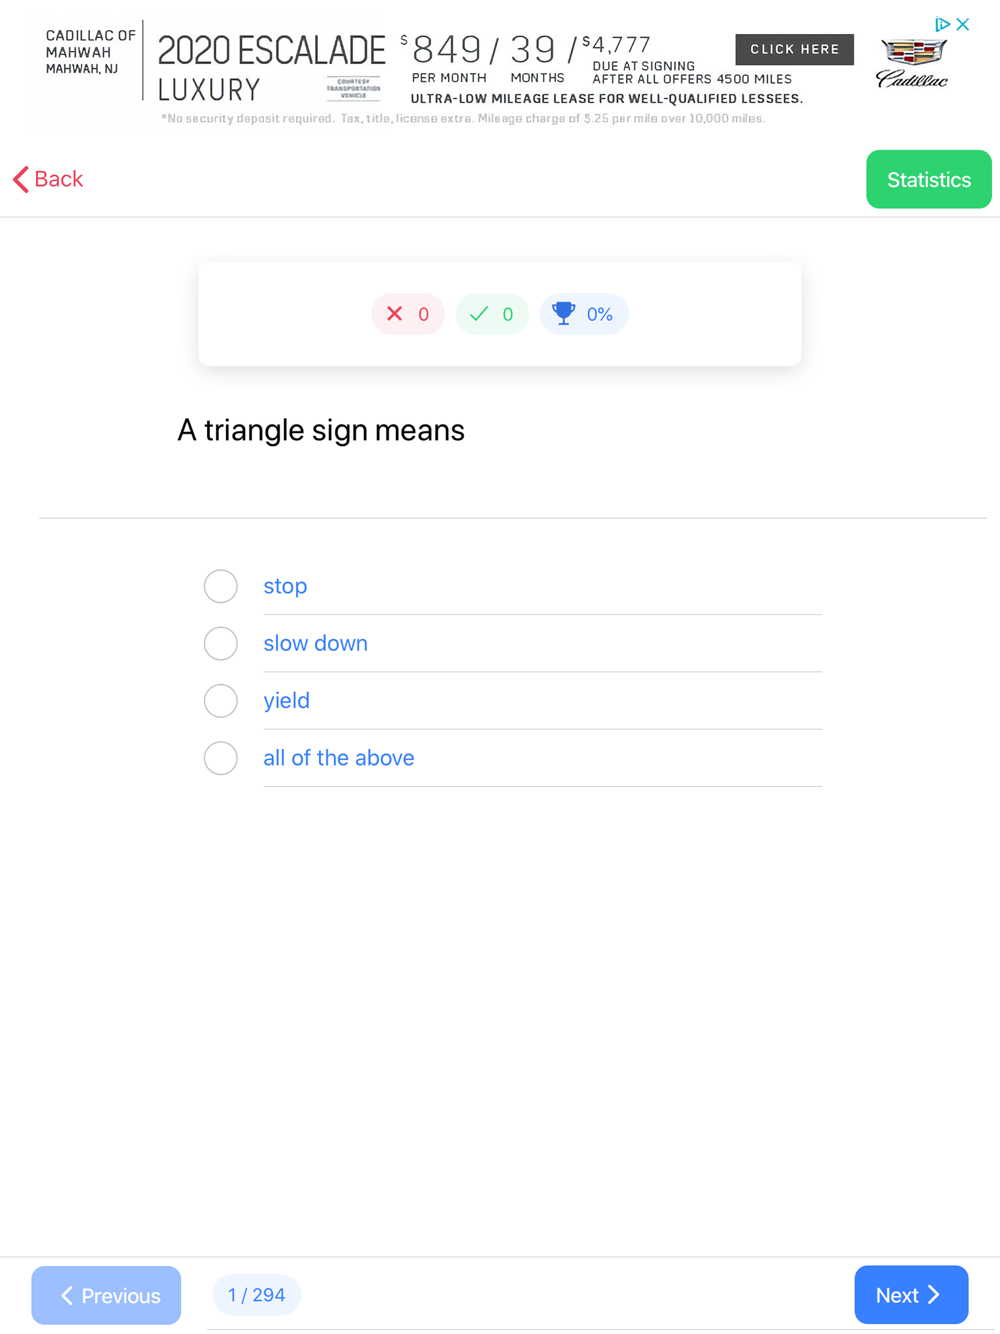Tap the blue trophy score badge
Screen dimensions: 1000x1334
coord(584,314)
